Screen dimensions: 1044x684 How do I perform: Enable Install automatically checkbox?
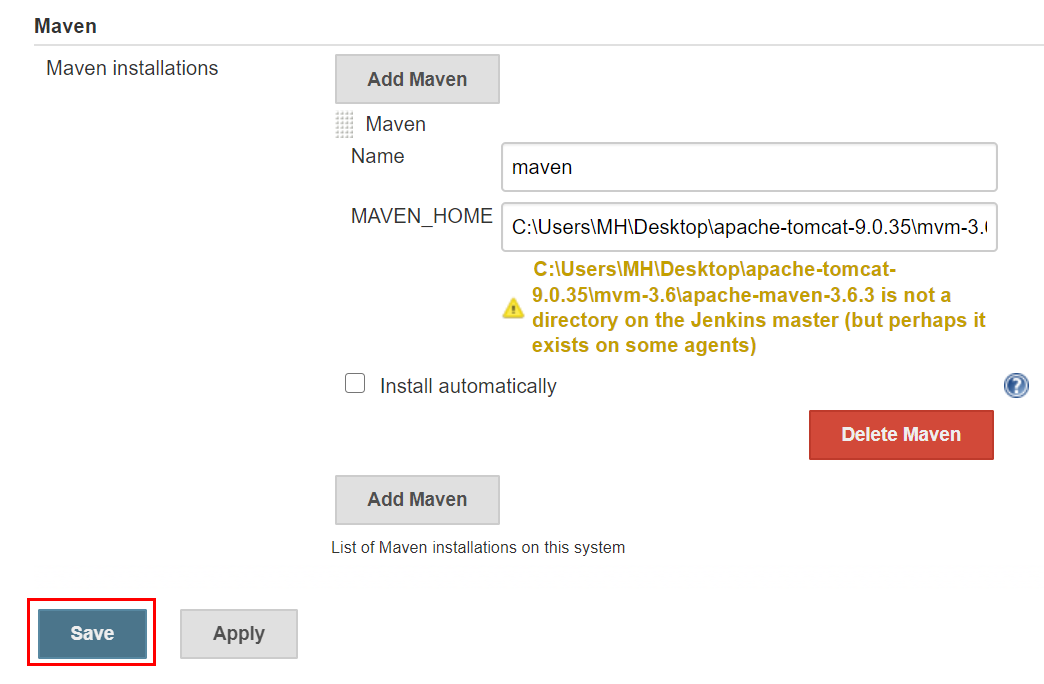355,384
